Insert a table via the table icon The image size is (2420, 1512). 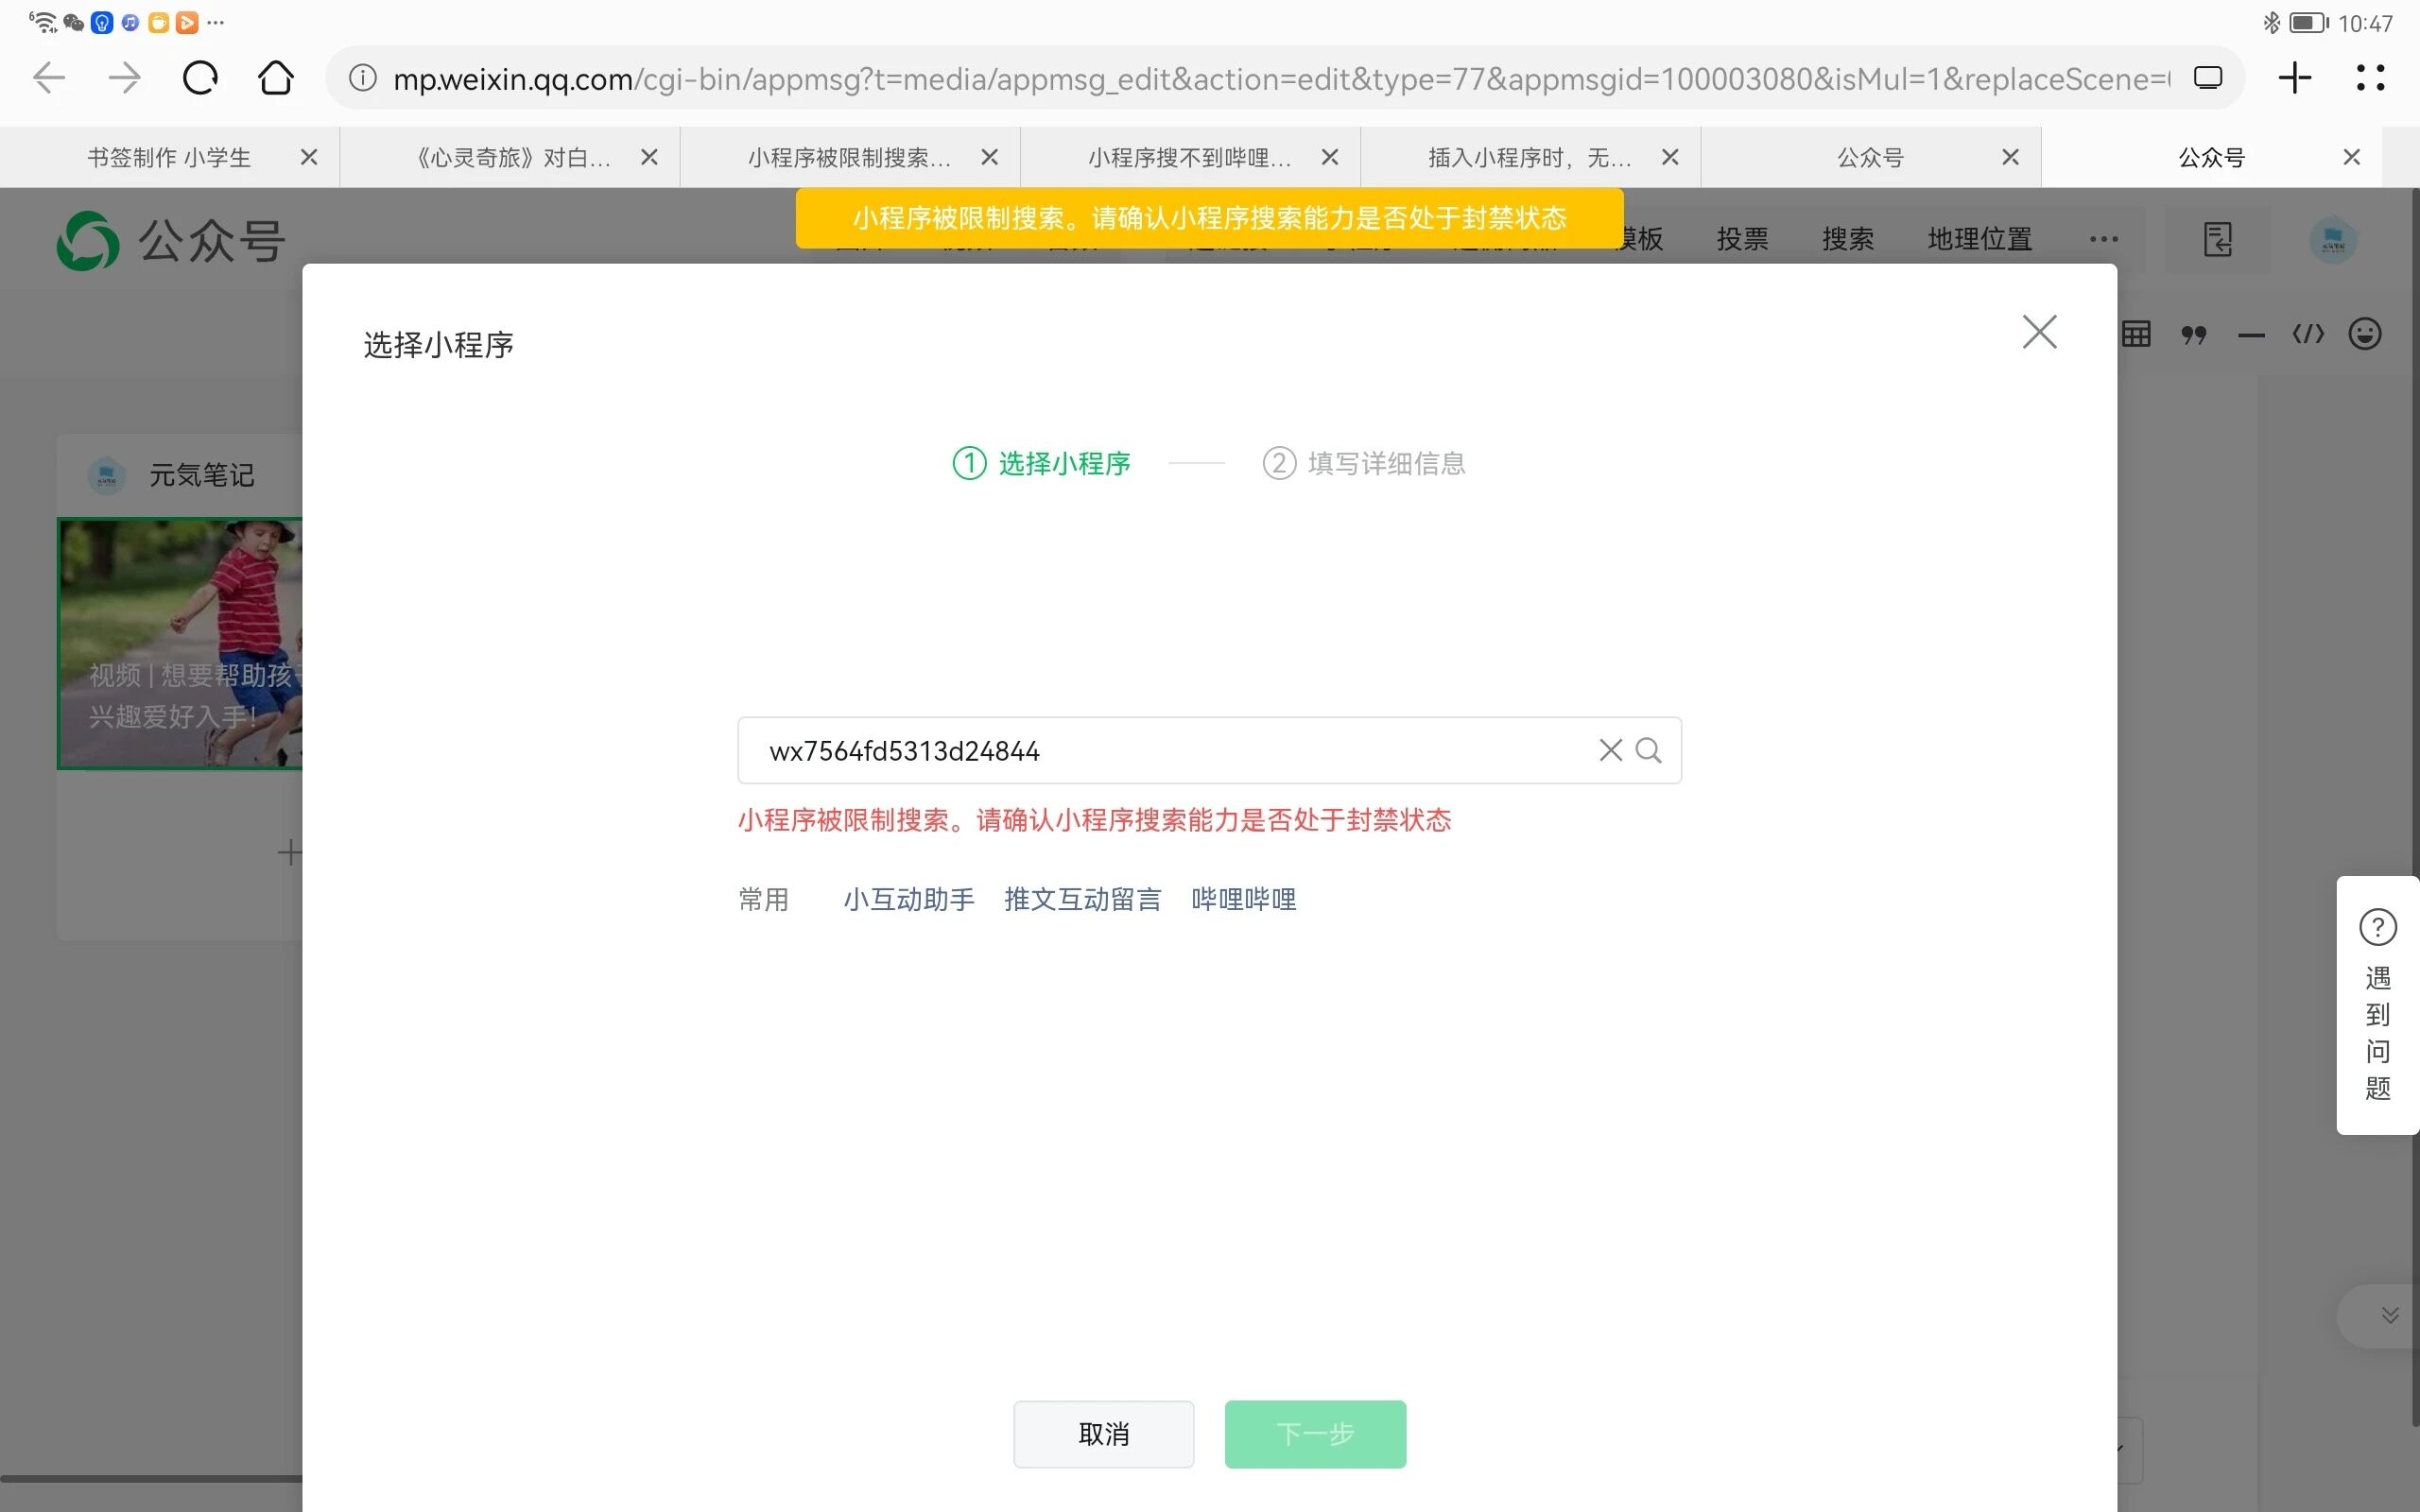pyautogui.click(x=2136, y=334)
